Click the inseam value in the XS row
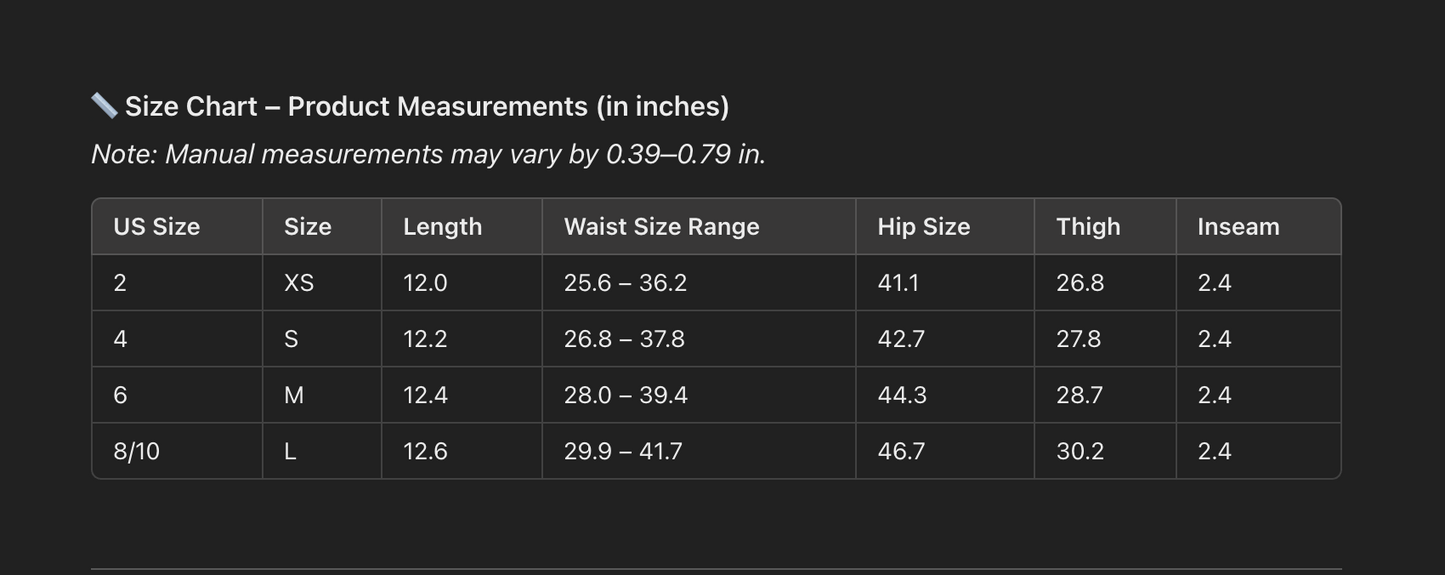The width and height of the screenshot is (1445, 575). 1214,283
